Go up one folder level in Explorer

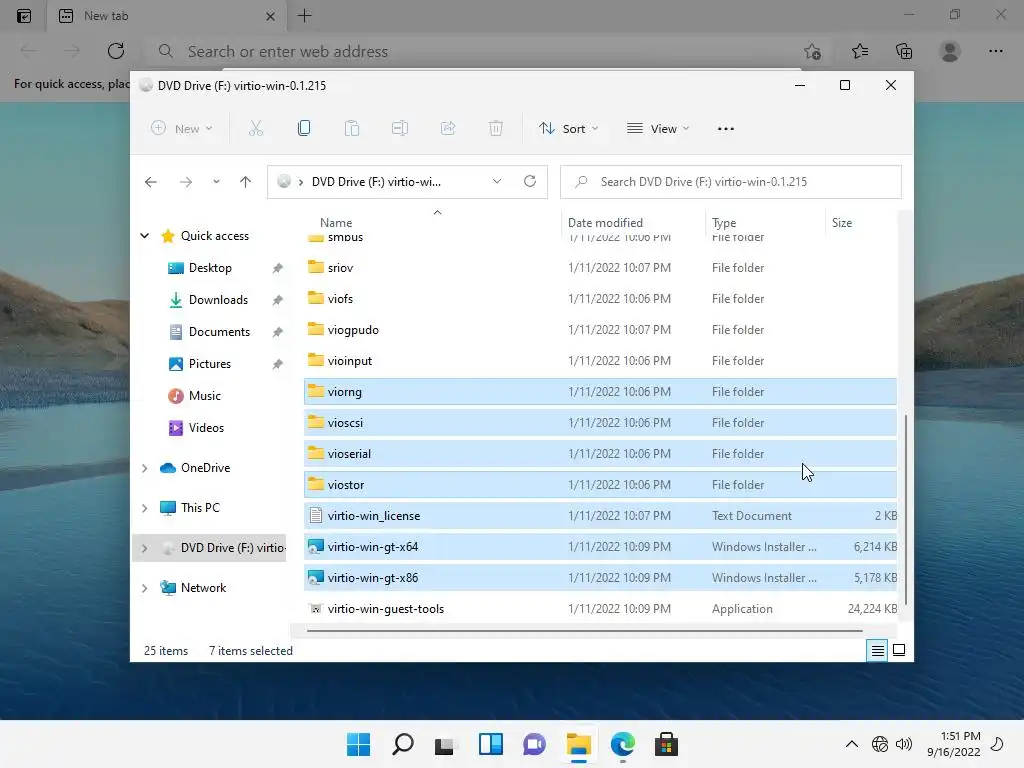click(x=246, y=182)
